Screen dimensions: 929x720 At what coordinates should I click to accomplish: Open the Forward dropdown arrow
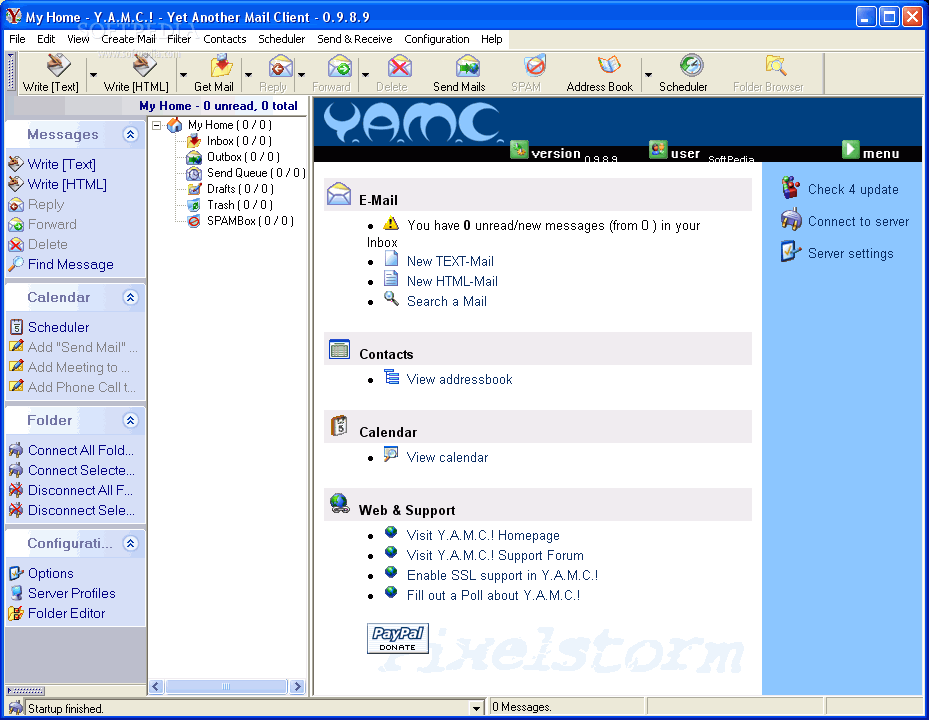366,75
